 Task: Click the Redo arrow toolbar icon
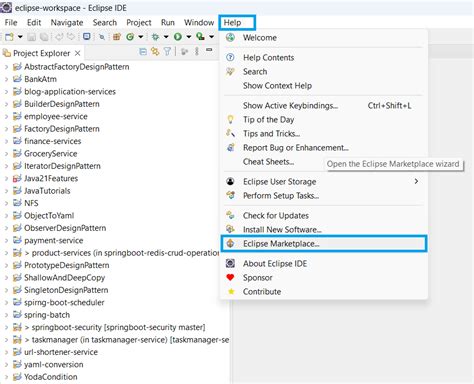pos(71,37)
